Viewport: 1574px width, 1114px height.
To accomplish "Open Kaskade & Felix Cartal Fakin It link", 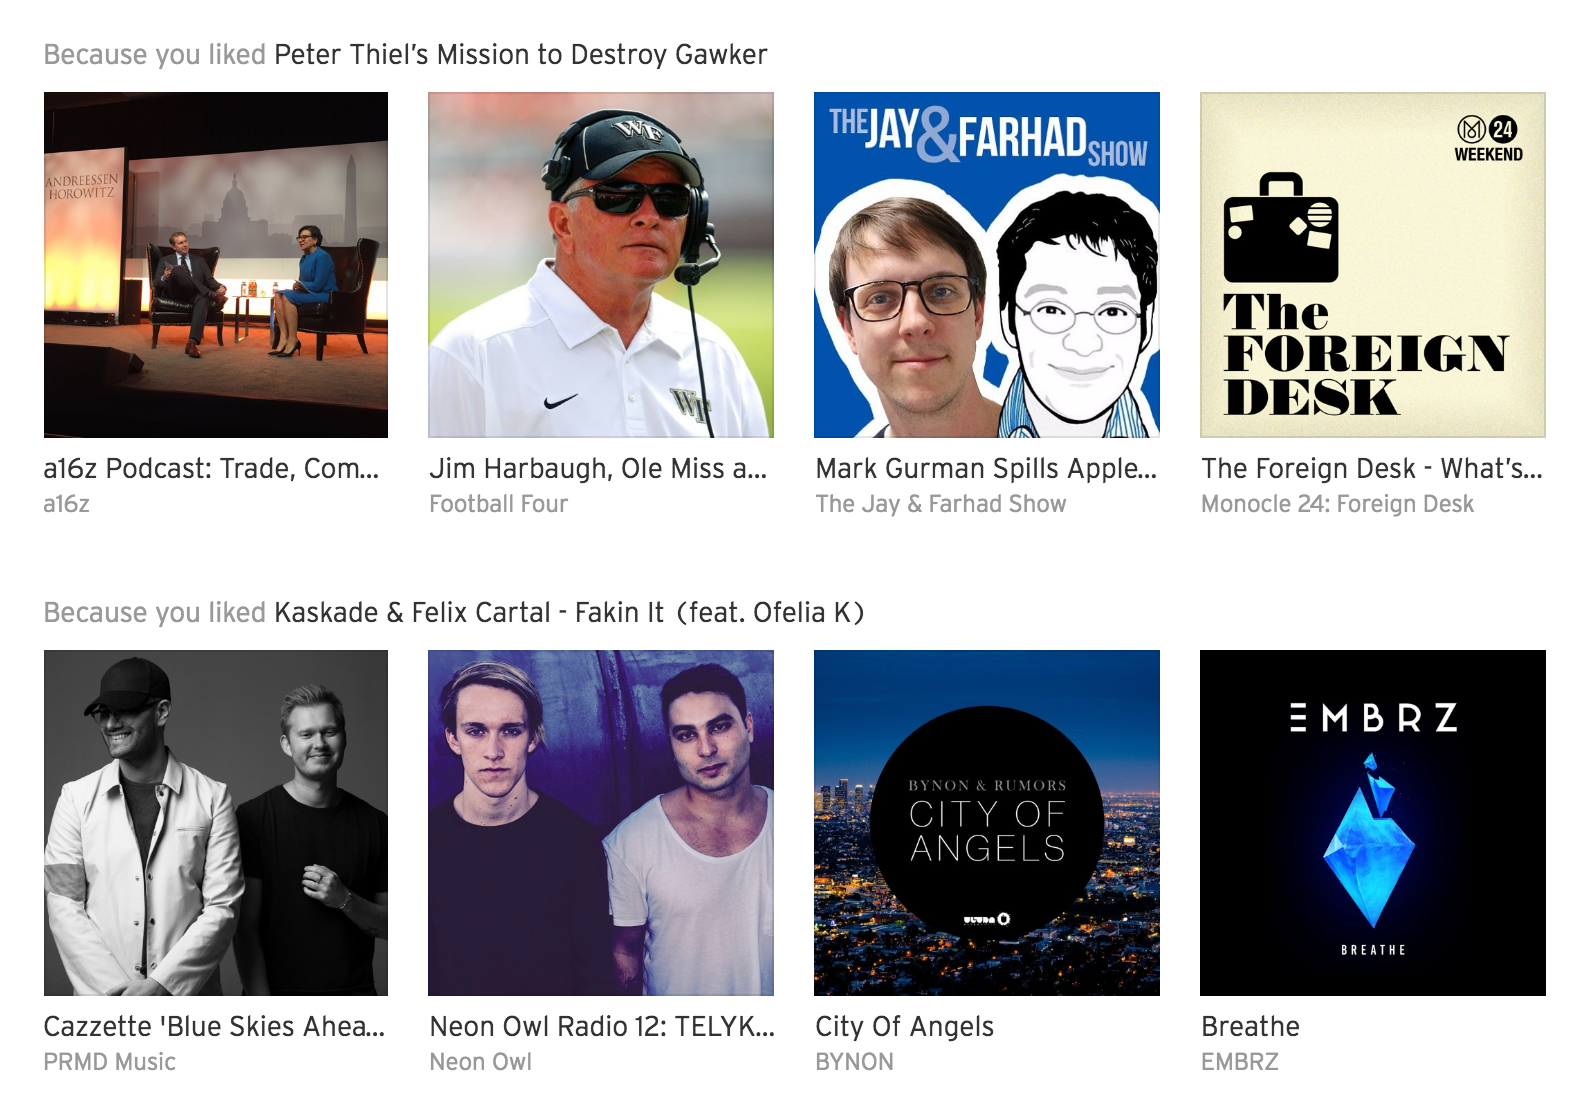I will point(569,612).
